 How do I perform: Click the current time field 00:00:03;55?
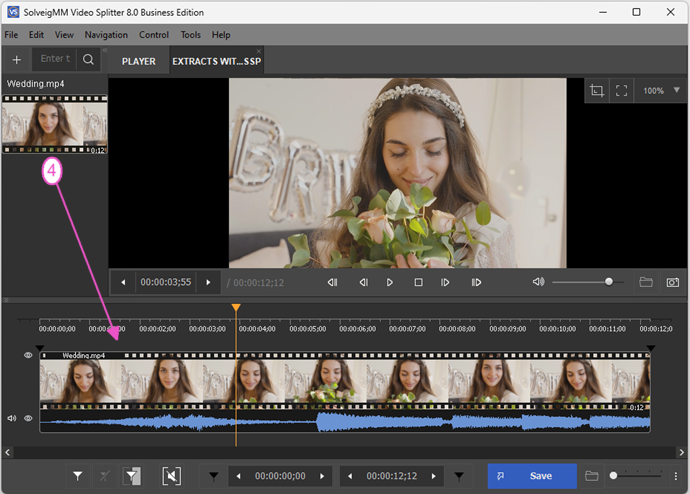[x=165, y=282]
